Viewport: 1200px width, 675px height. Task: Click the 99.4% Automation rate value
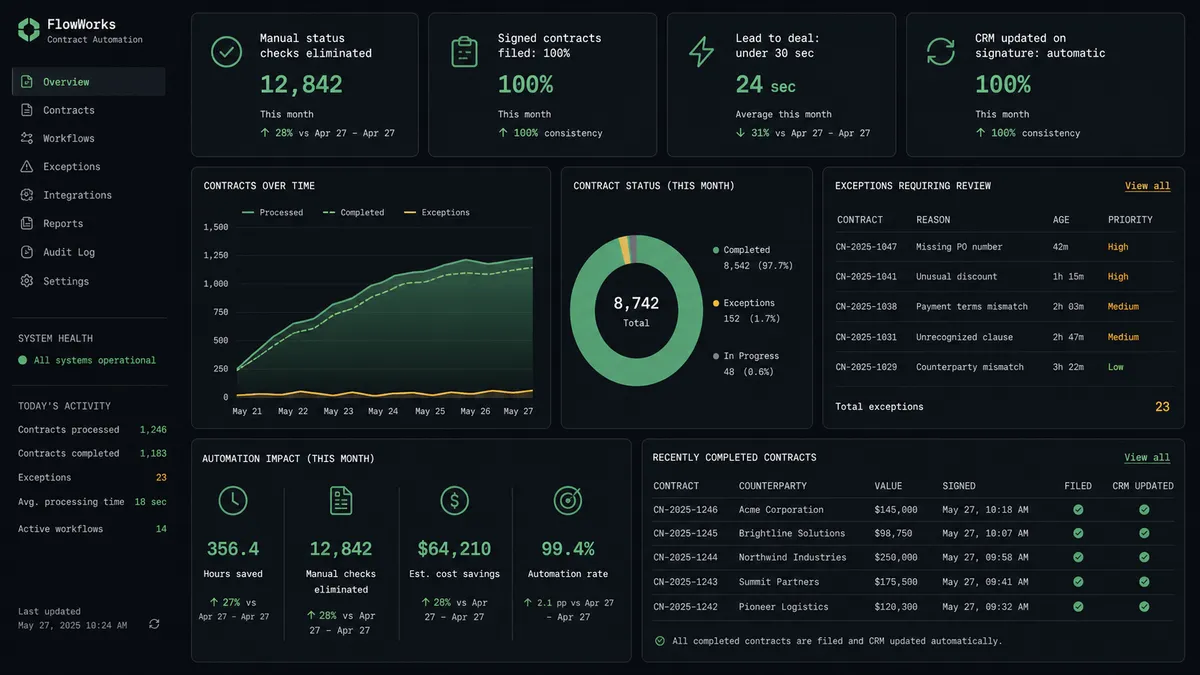click(x=568, y=549)
